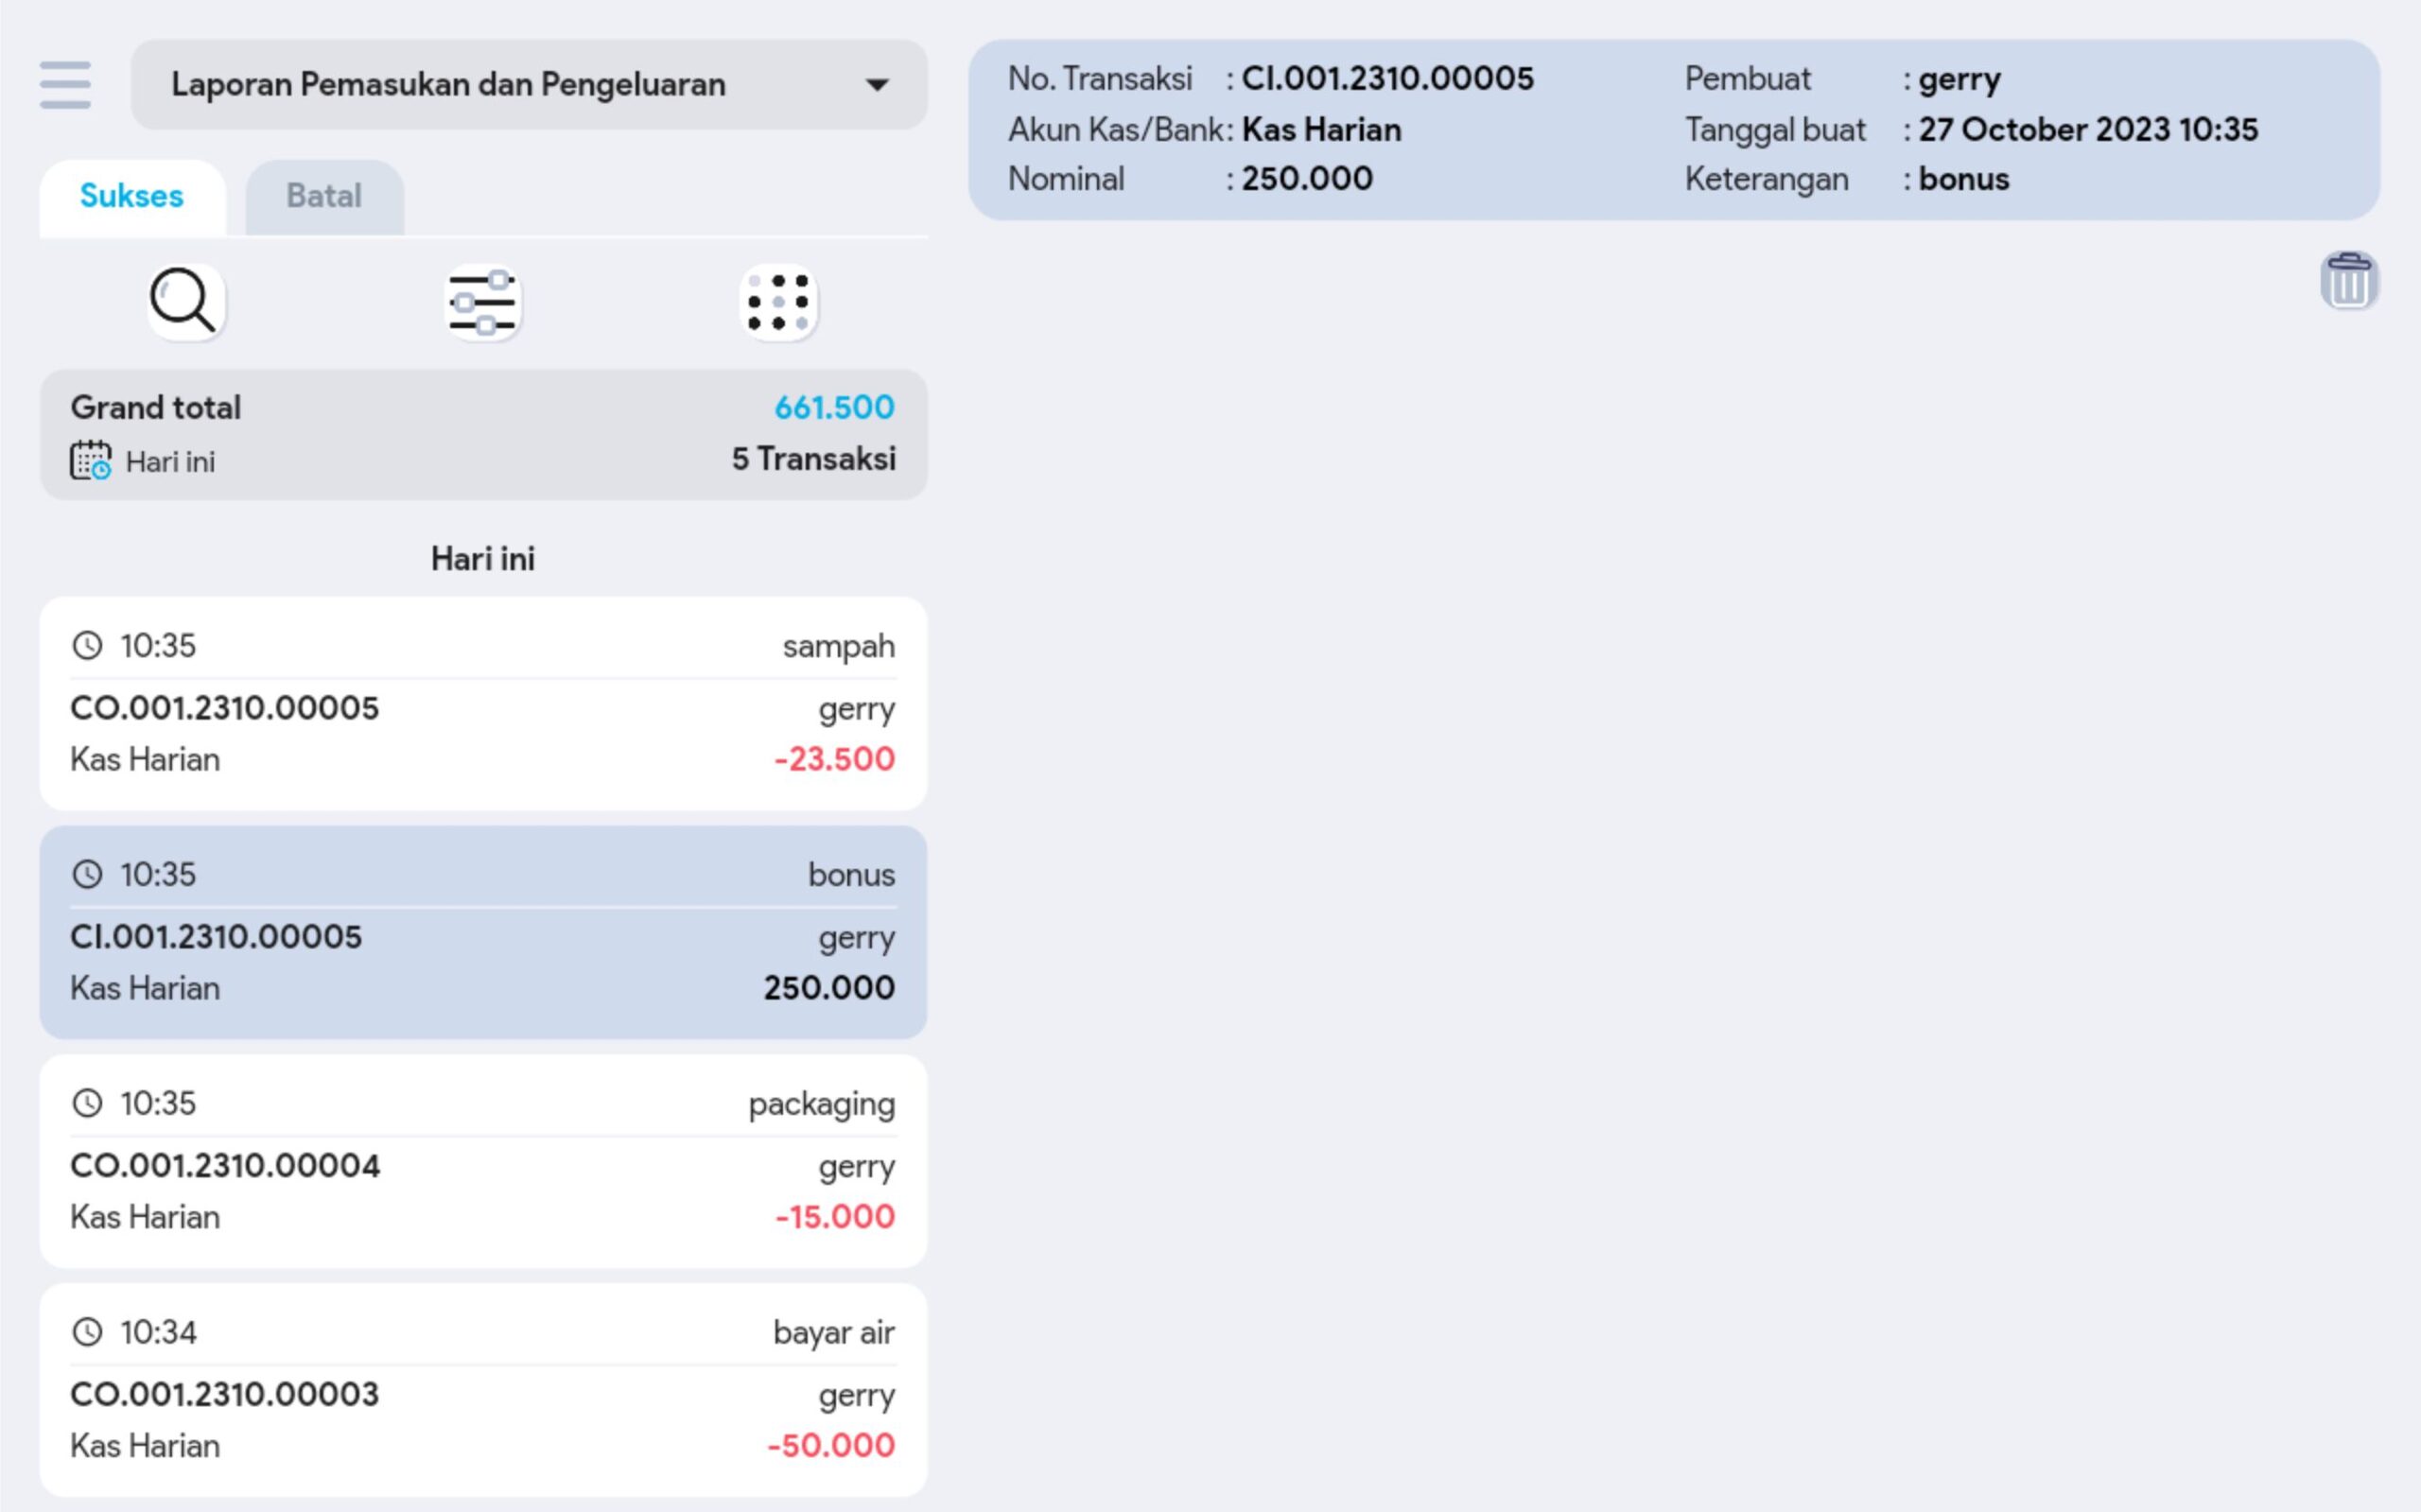Click the magnifying glass search icon
Screen dimensions: 2421x1512
pyautogui.click(x=185, y=302)
